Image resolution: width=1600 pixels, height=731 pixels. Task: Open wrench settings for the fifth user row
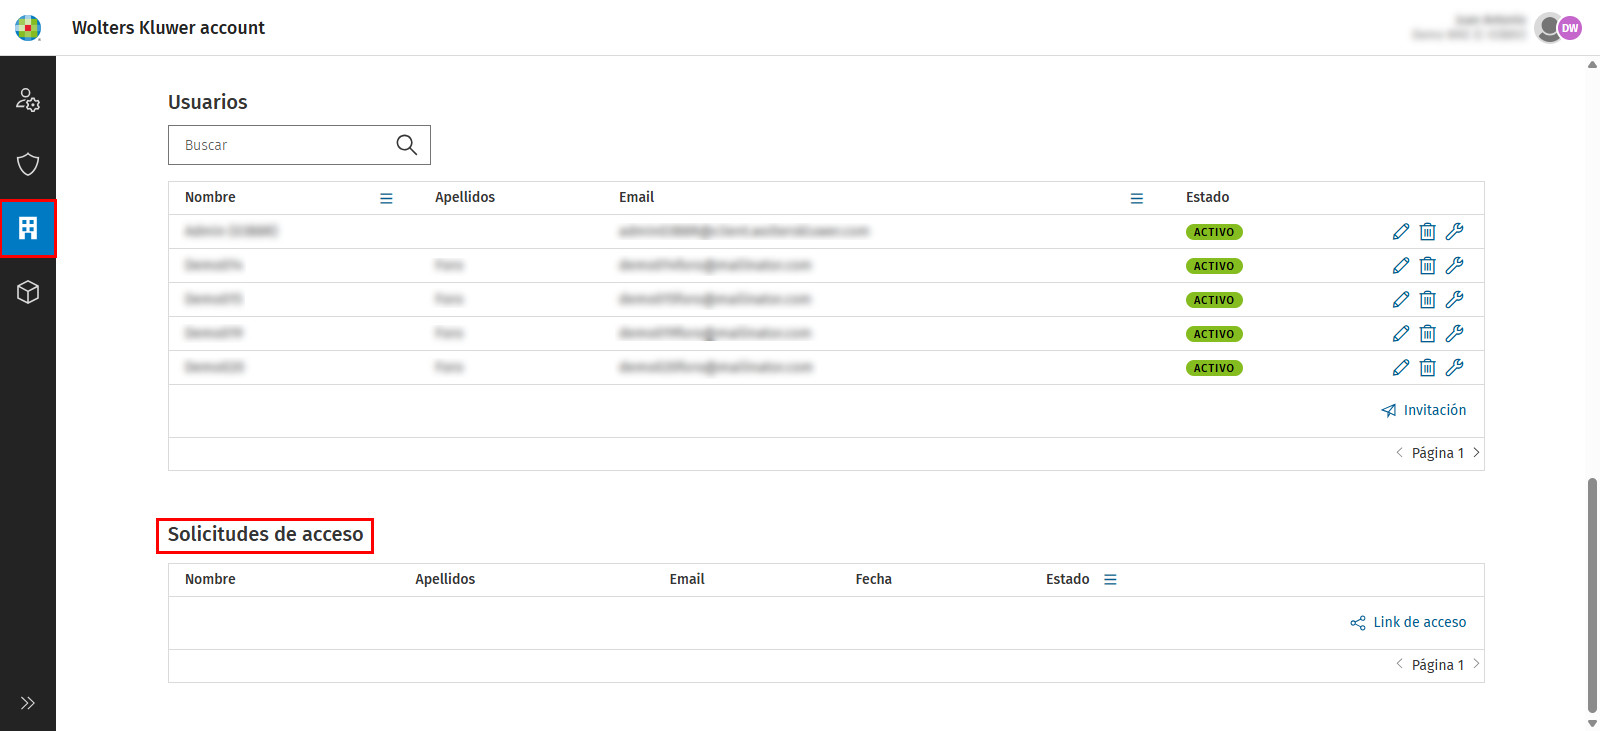click(x=1455, y=368)
